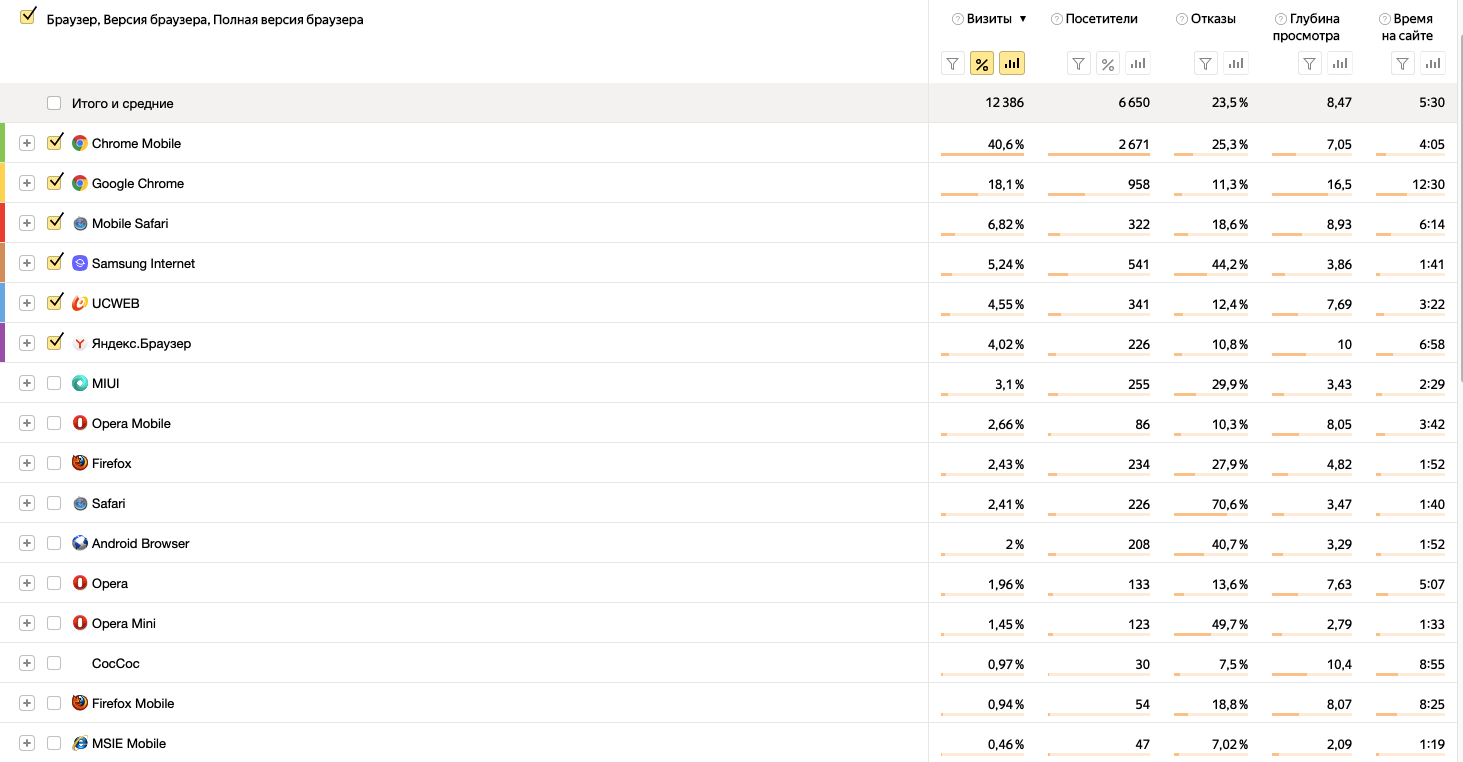This screenshot has height=762, width=1463.
Task: Select the Итого и средние checkbox
Action: tap(54, 103)
